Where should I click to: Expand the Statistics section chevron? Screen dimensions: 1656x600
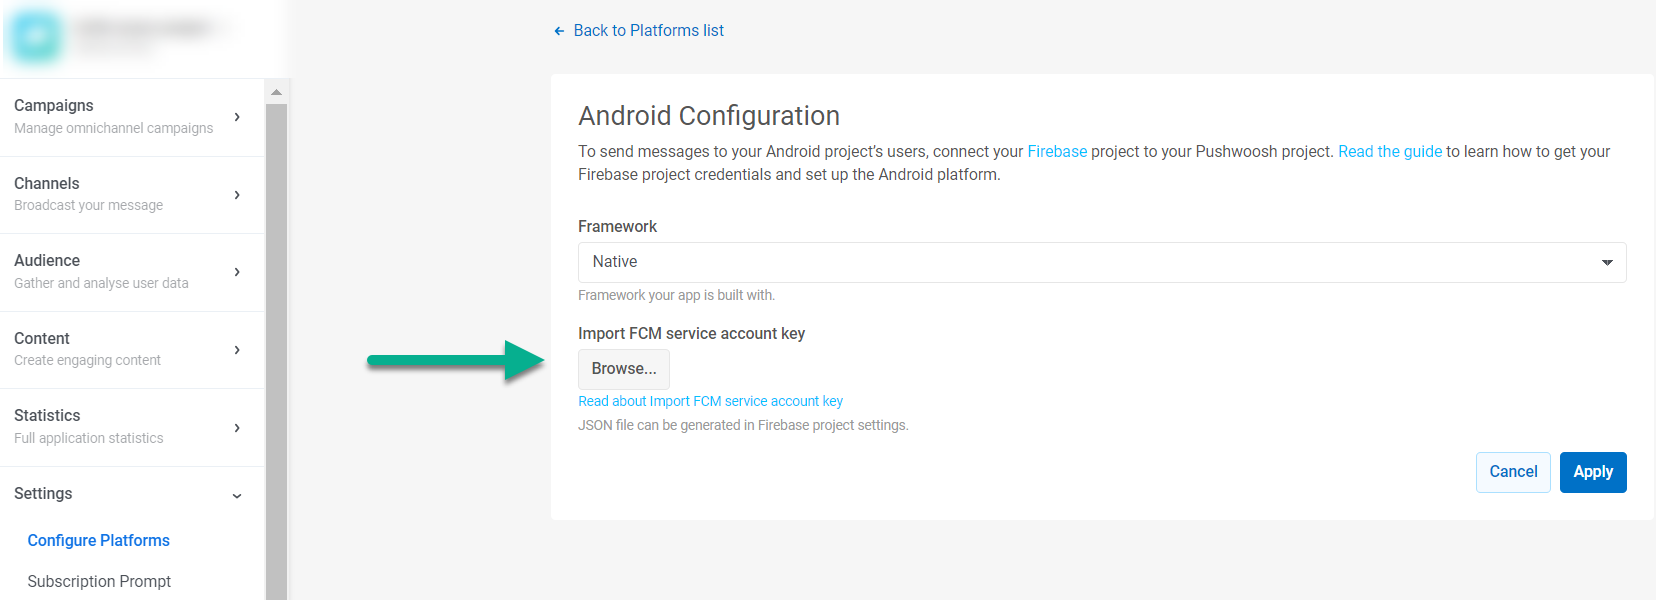coord(237,428)
